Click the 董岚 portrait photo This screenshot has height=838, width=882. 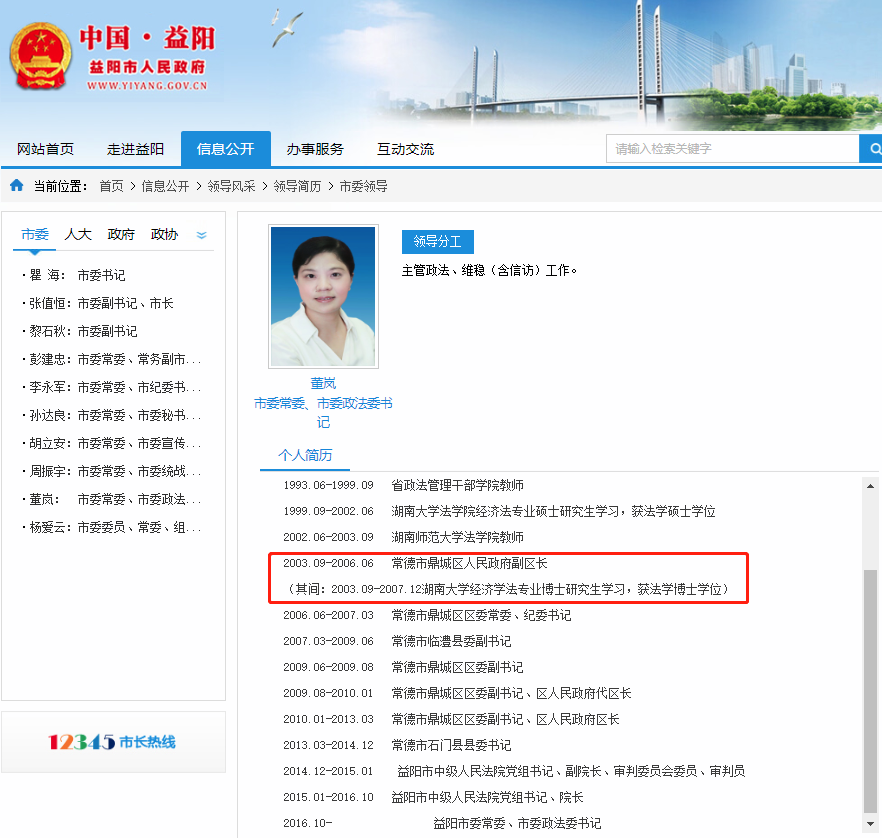(x=323, y=296)
